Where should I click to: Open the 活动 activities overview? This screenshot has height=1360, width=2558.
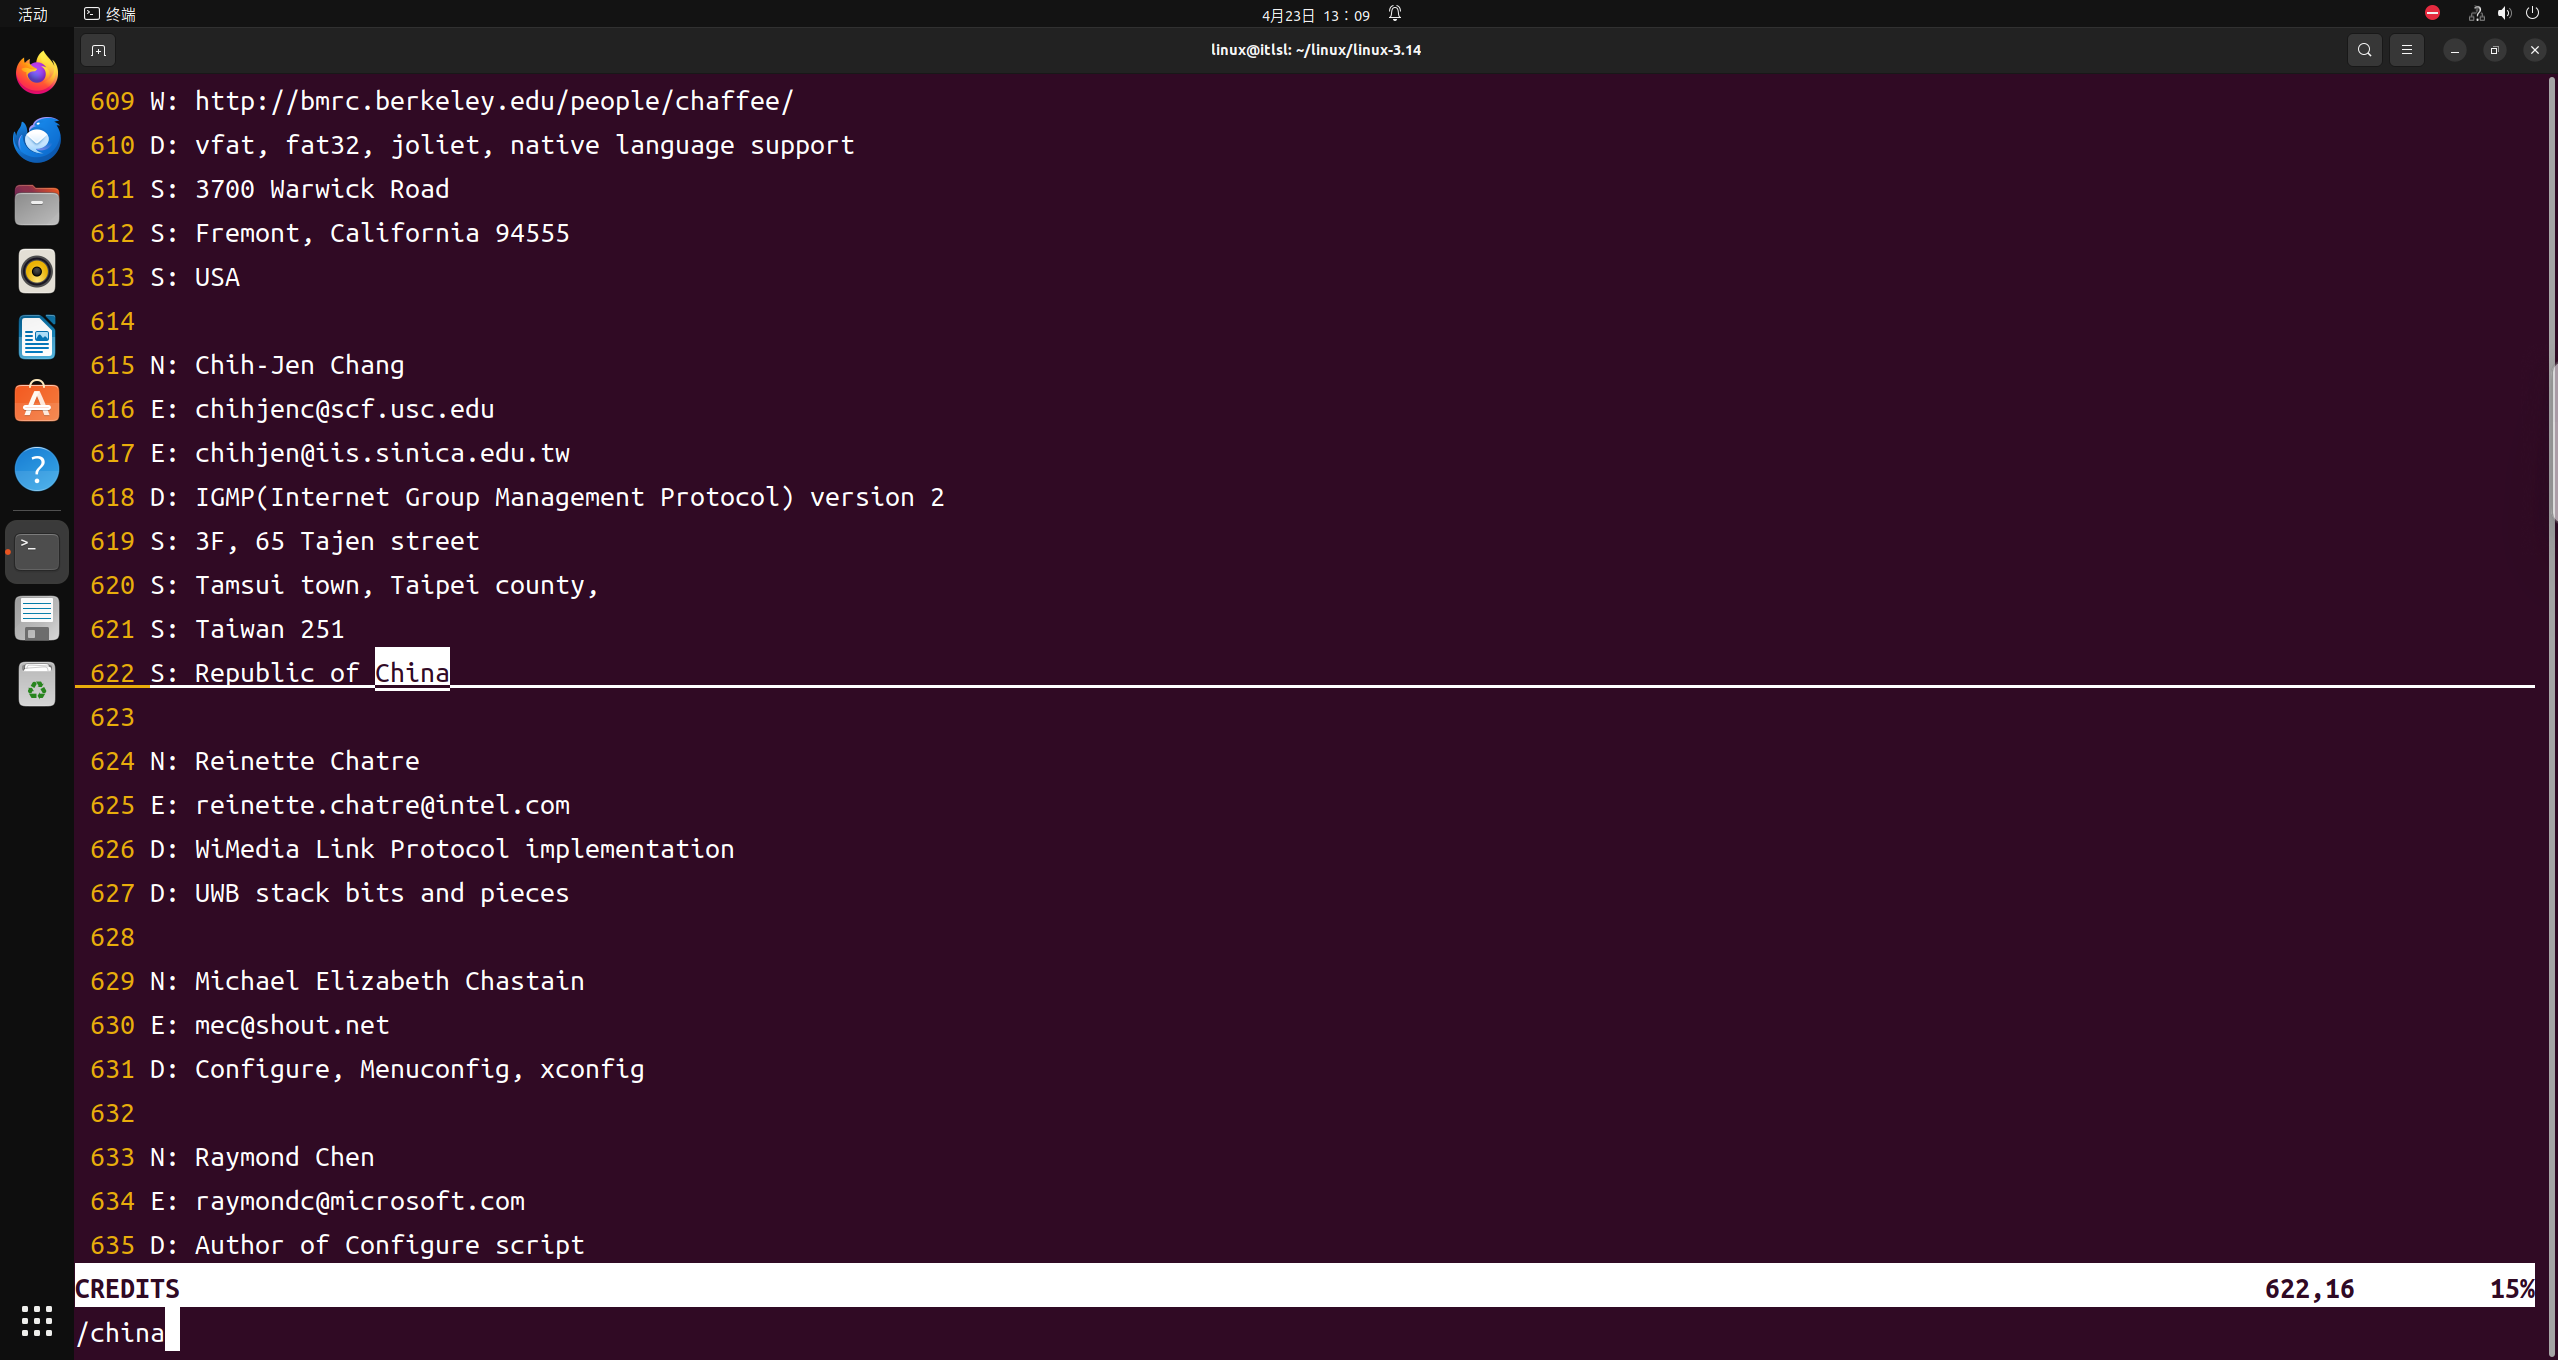click(x=33, y=14)
